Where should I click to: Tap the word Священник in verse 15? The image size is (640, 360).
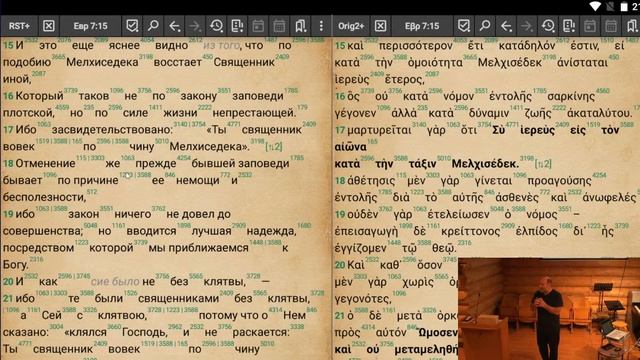244,62
